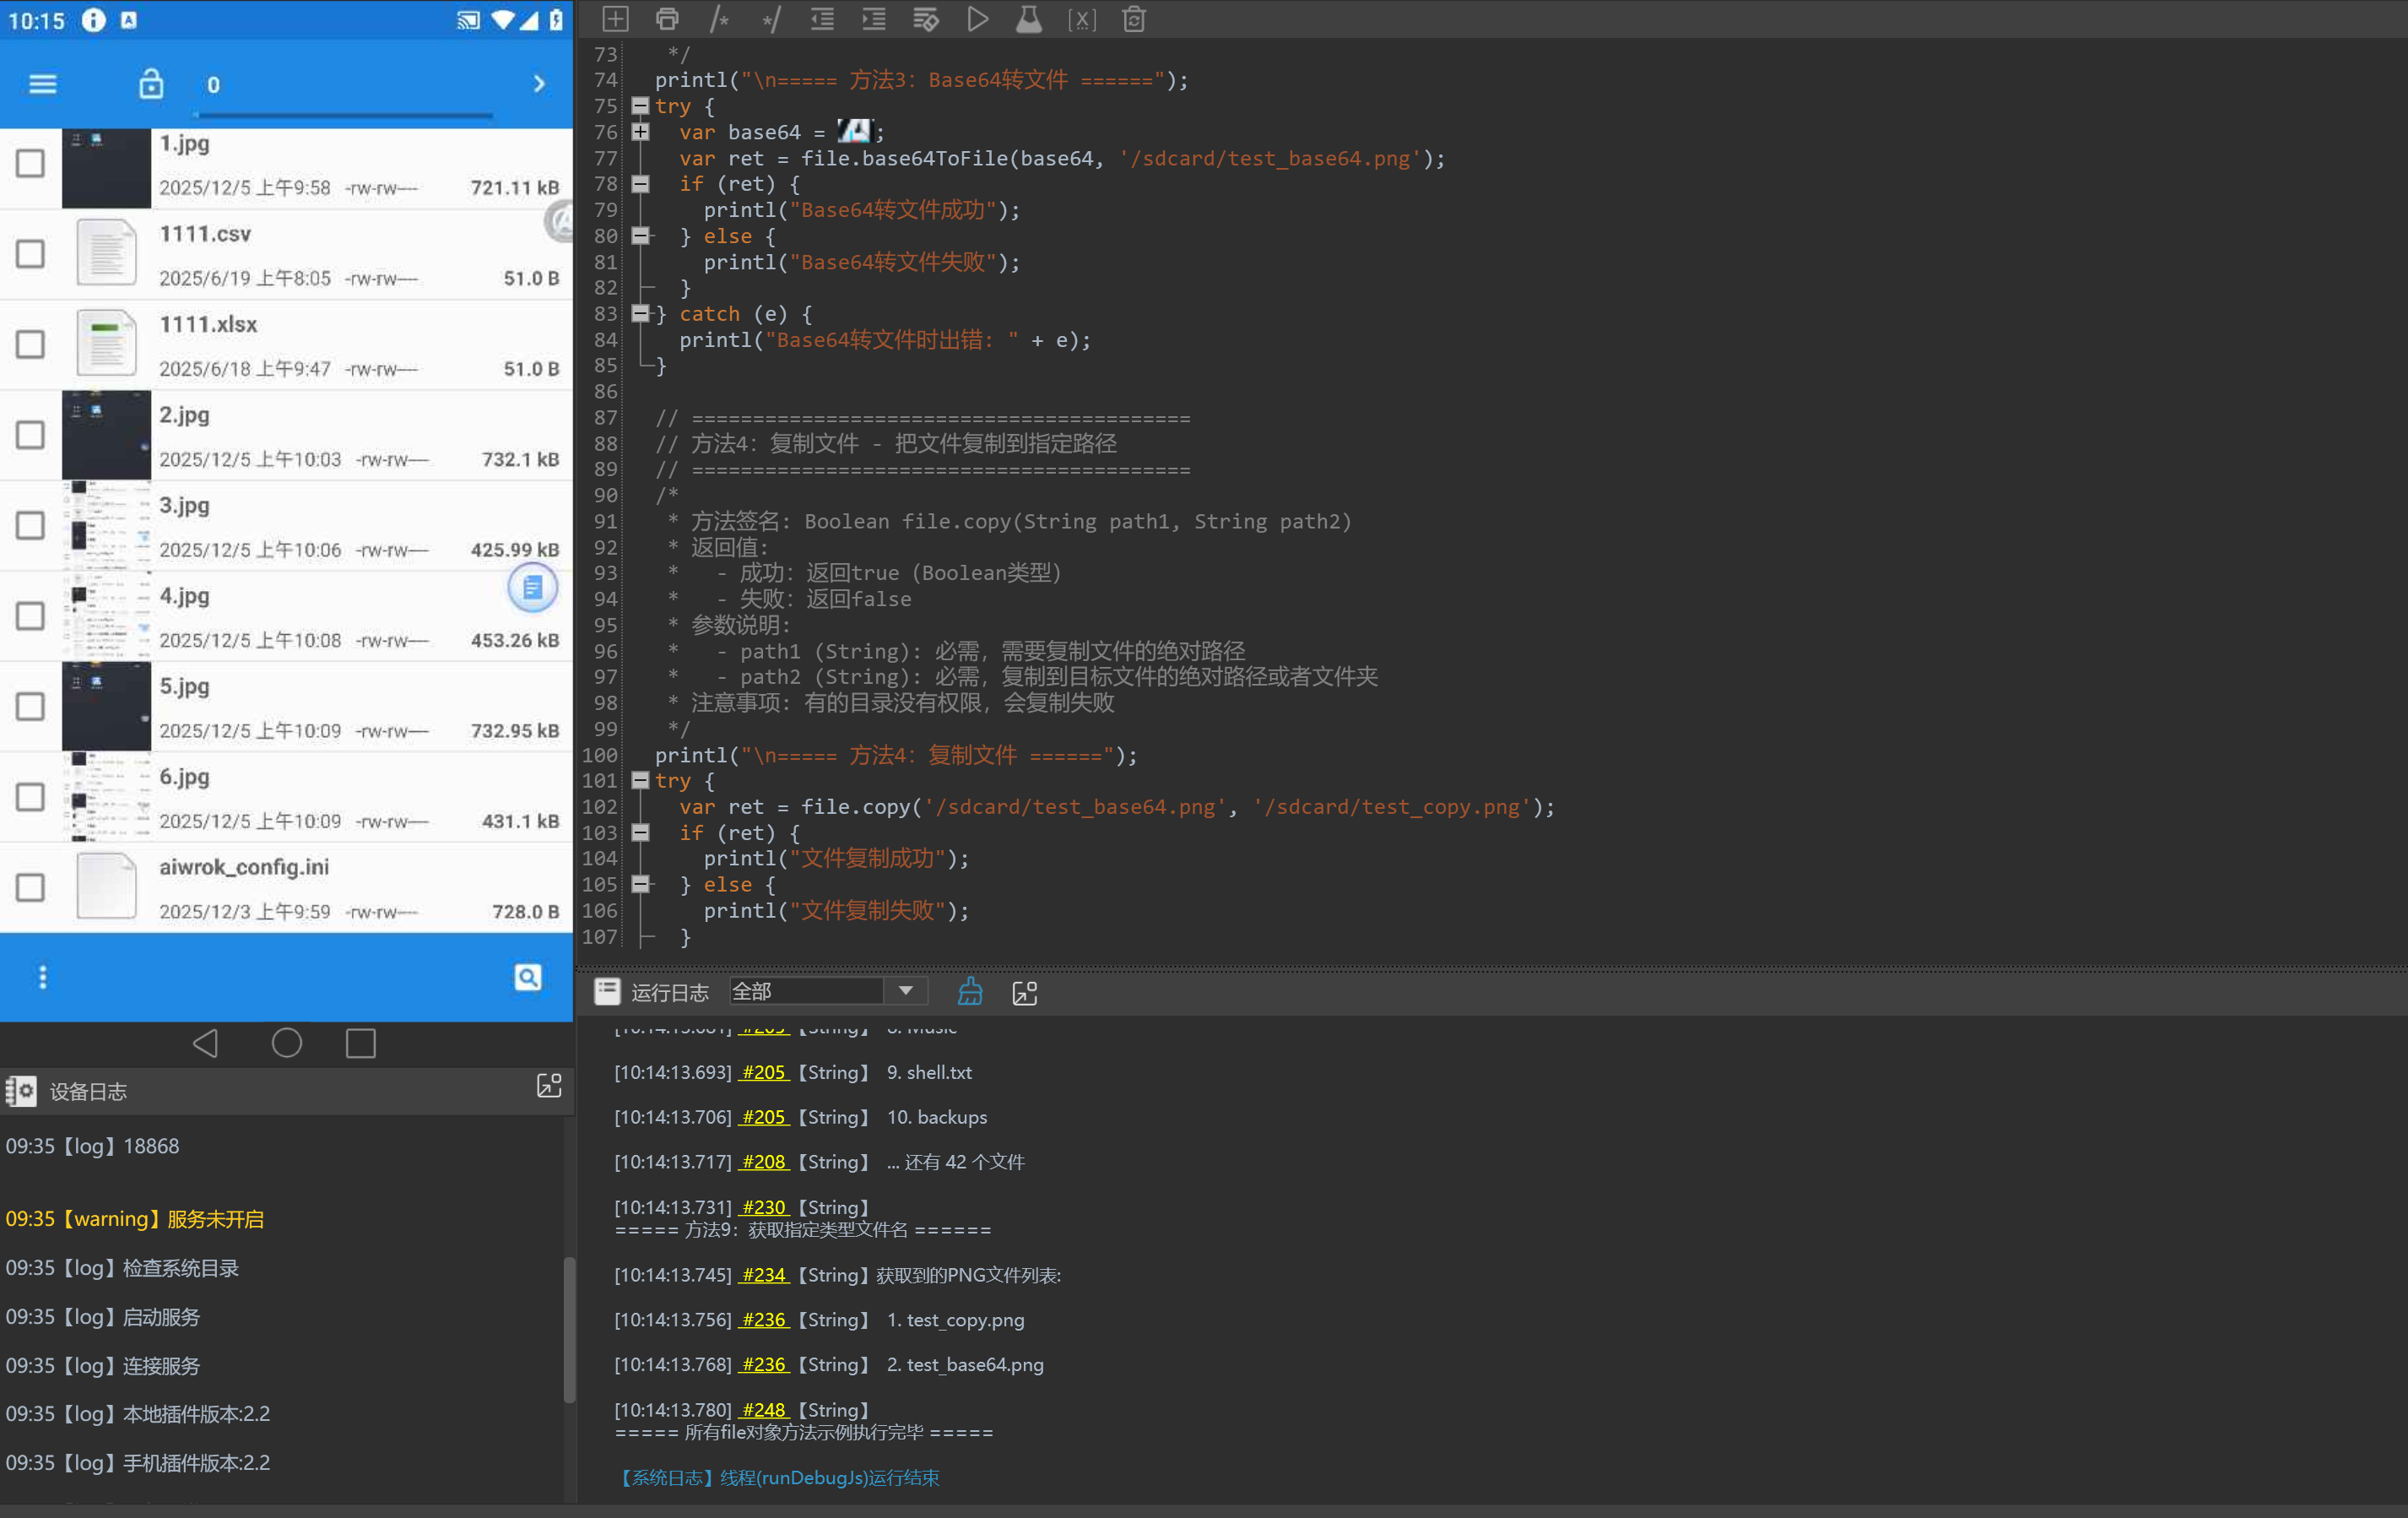Open the 3.jpg thumbnail in file list

coord(106,526)
